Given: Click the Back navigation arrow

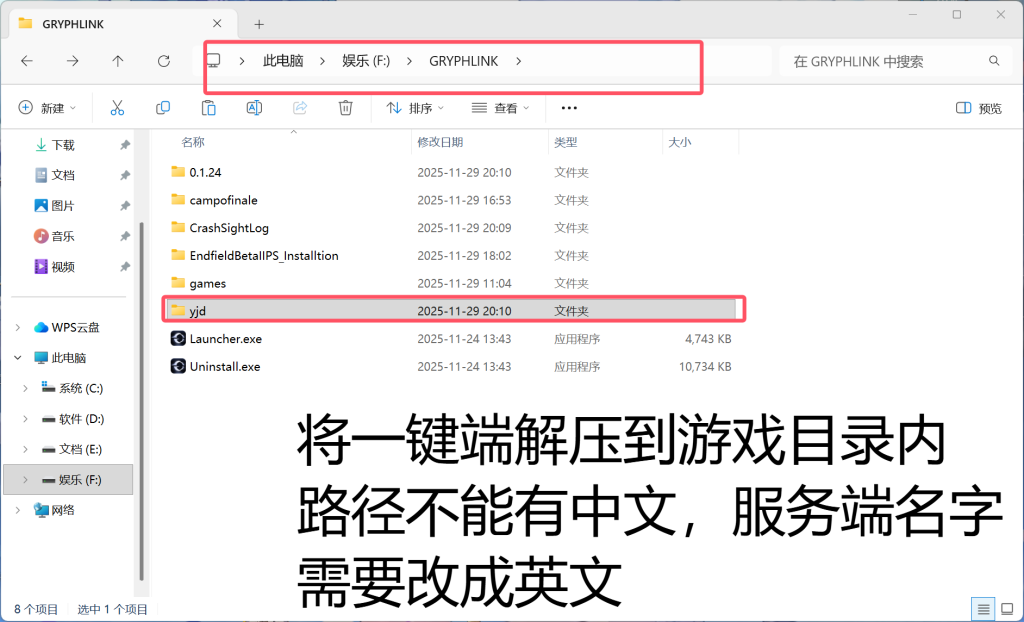Looking at the screenshot, I should click(27, 60).
